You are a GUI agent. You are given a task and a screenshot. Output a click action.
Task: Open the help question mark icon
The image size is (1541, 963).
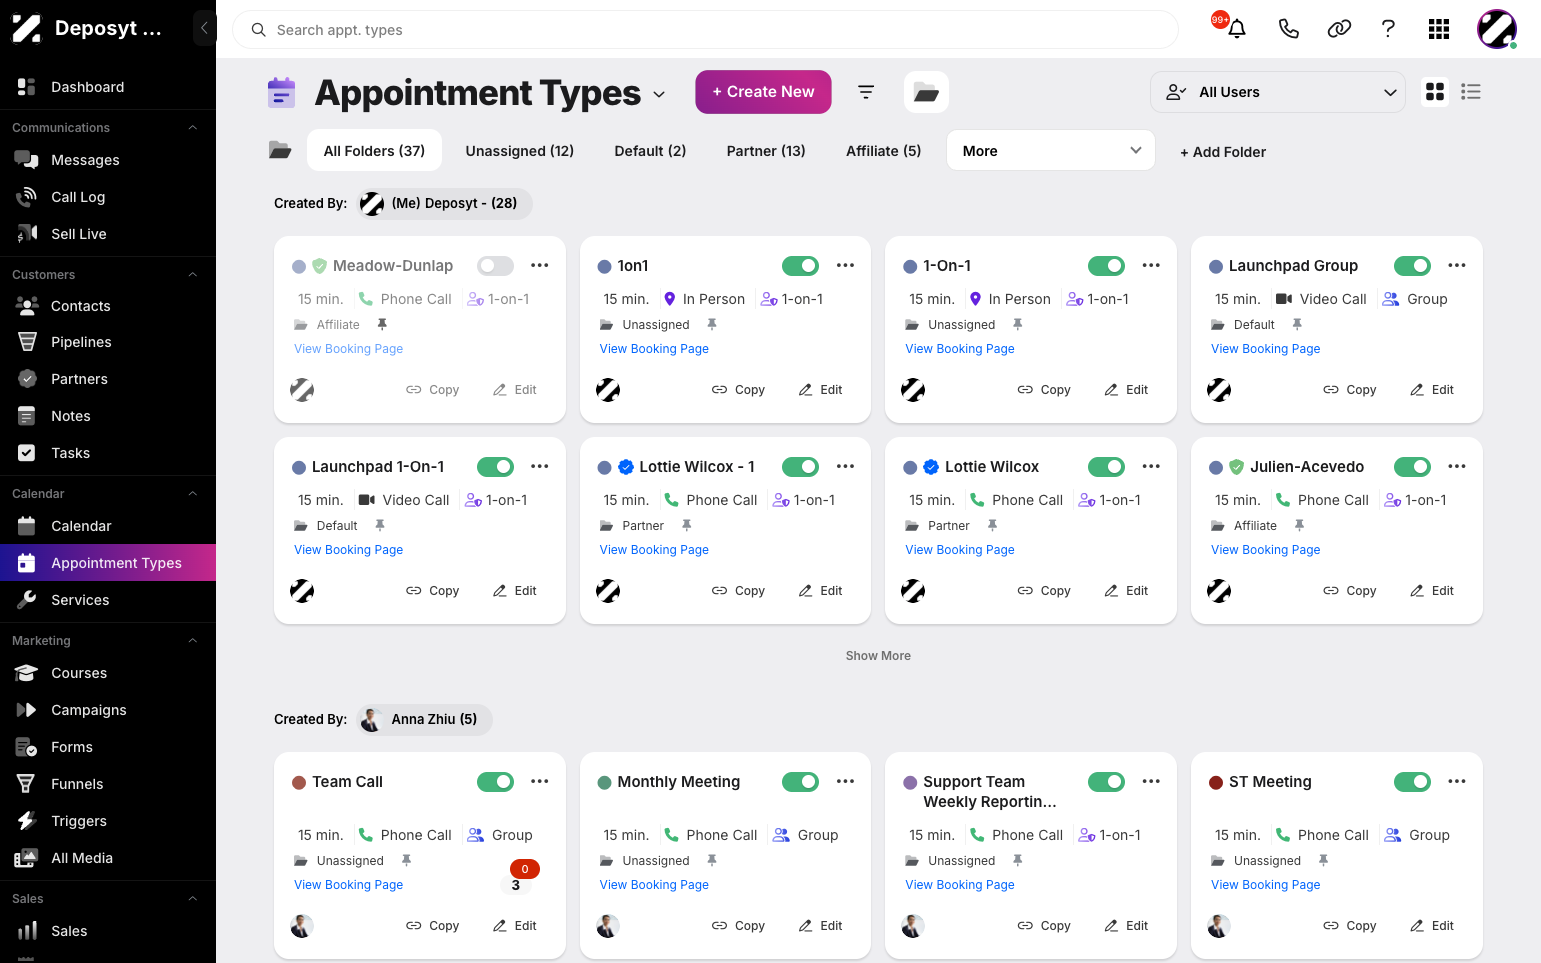(x=1388, y=29)
